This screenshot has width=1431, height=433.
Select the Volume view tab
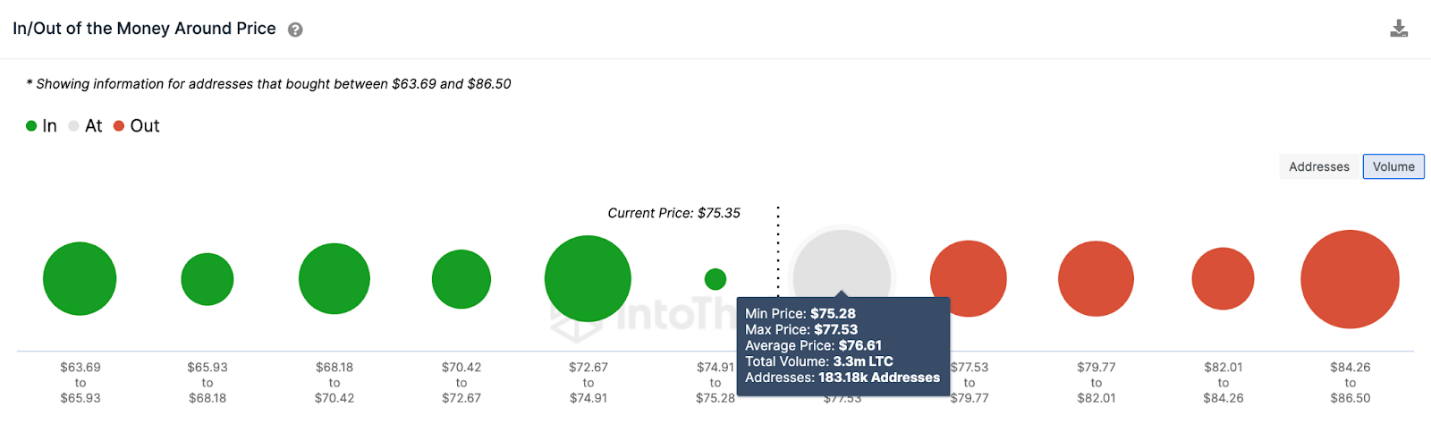pyautogui.click(x=1394, y=167)
